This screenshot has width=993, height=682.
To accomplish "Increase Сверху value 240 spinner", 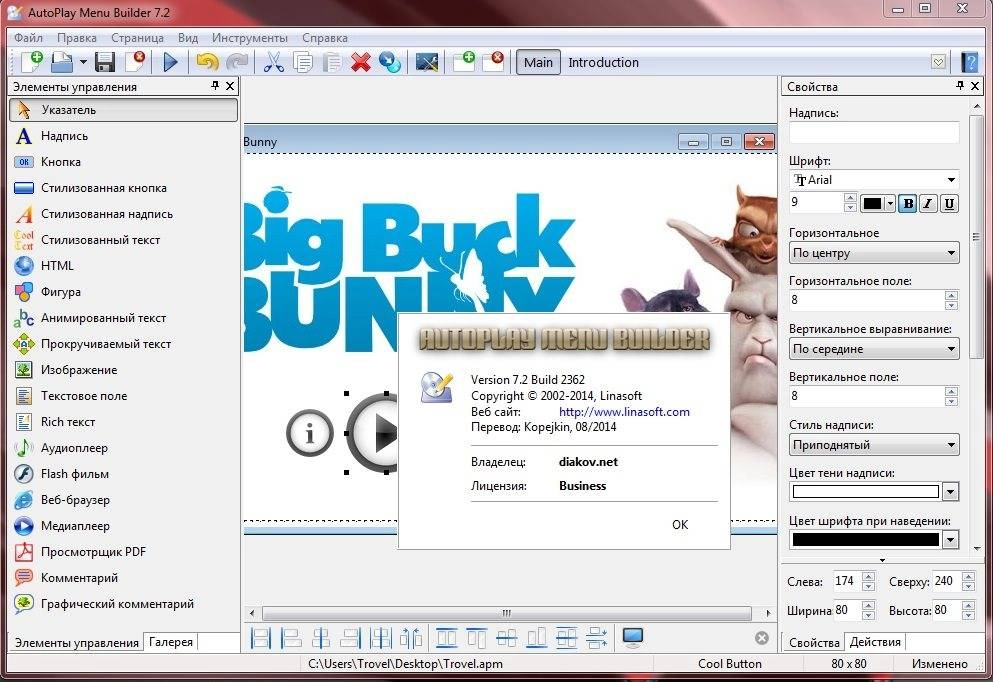I will pyautogui.click(x=968, y=576).
